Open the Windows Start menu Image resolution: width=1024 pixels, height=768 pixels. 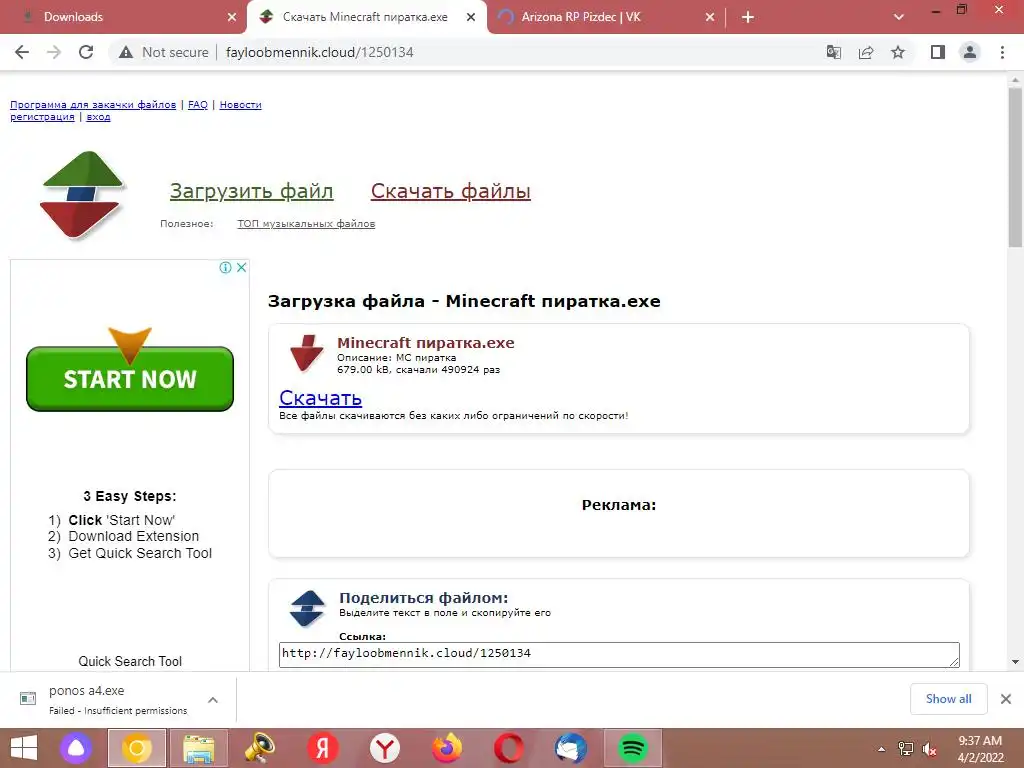pyautogui.click(x=24, y=748)
